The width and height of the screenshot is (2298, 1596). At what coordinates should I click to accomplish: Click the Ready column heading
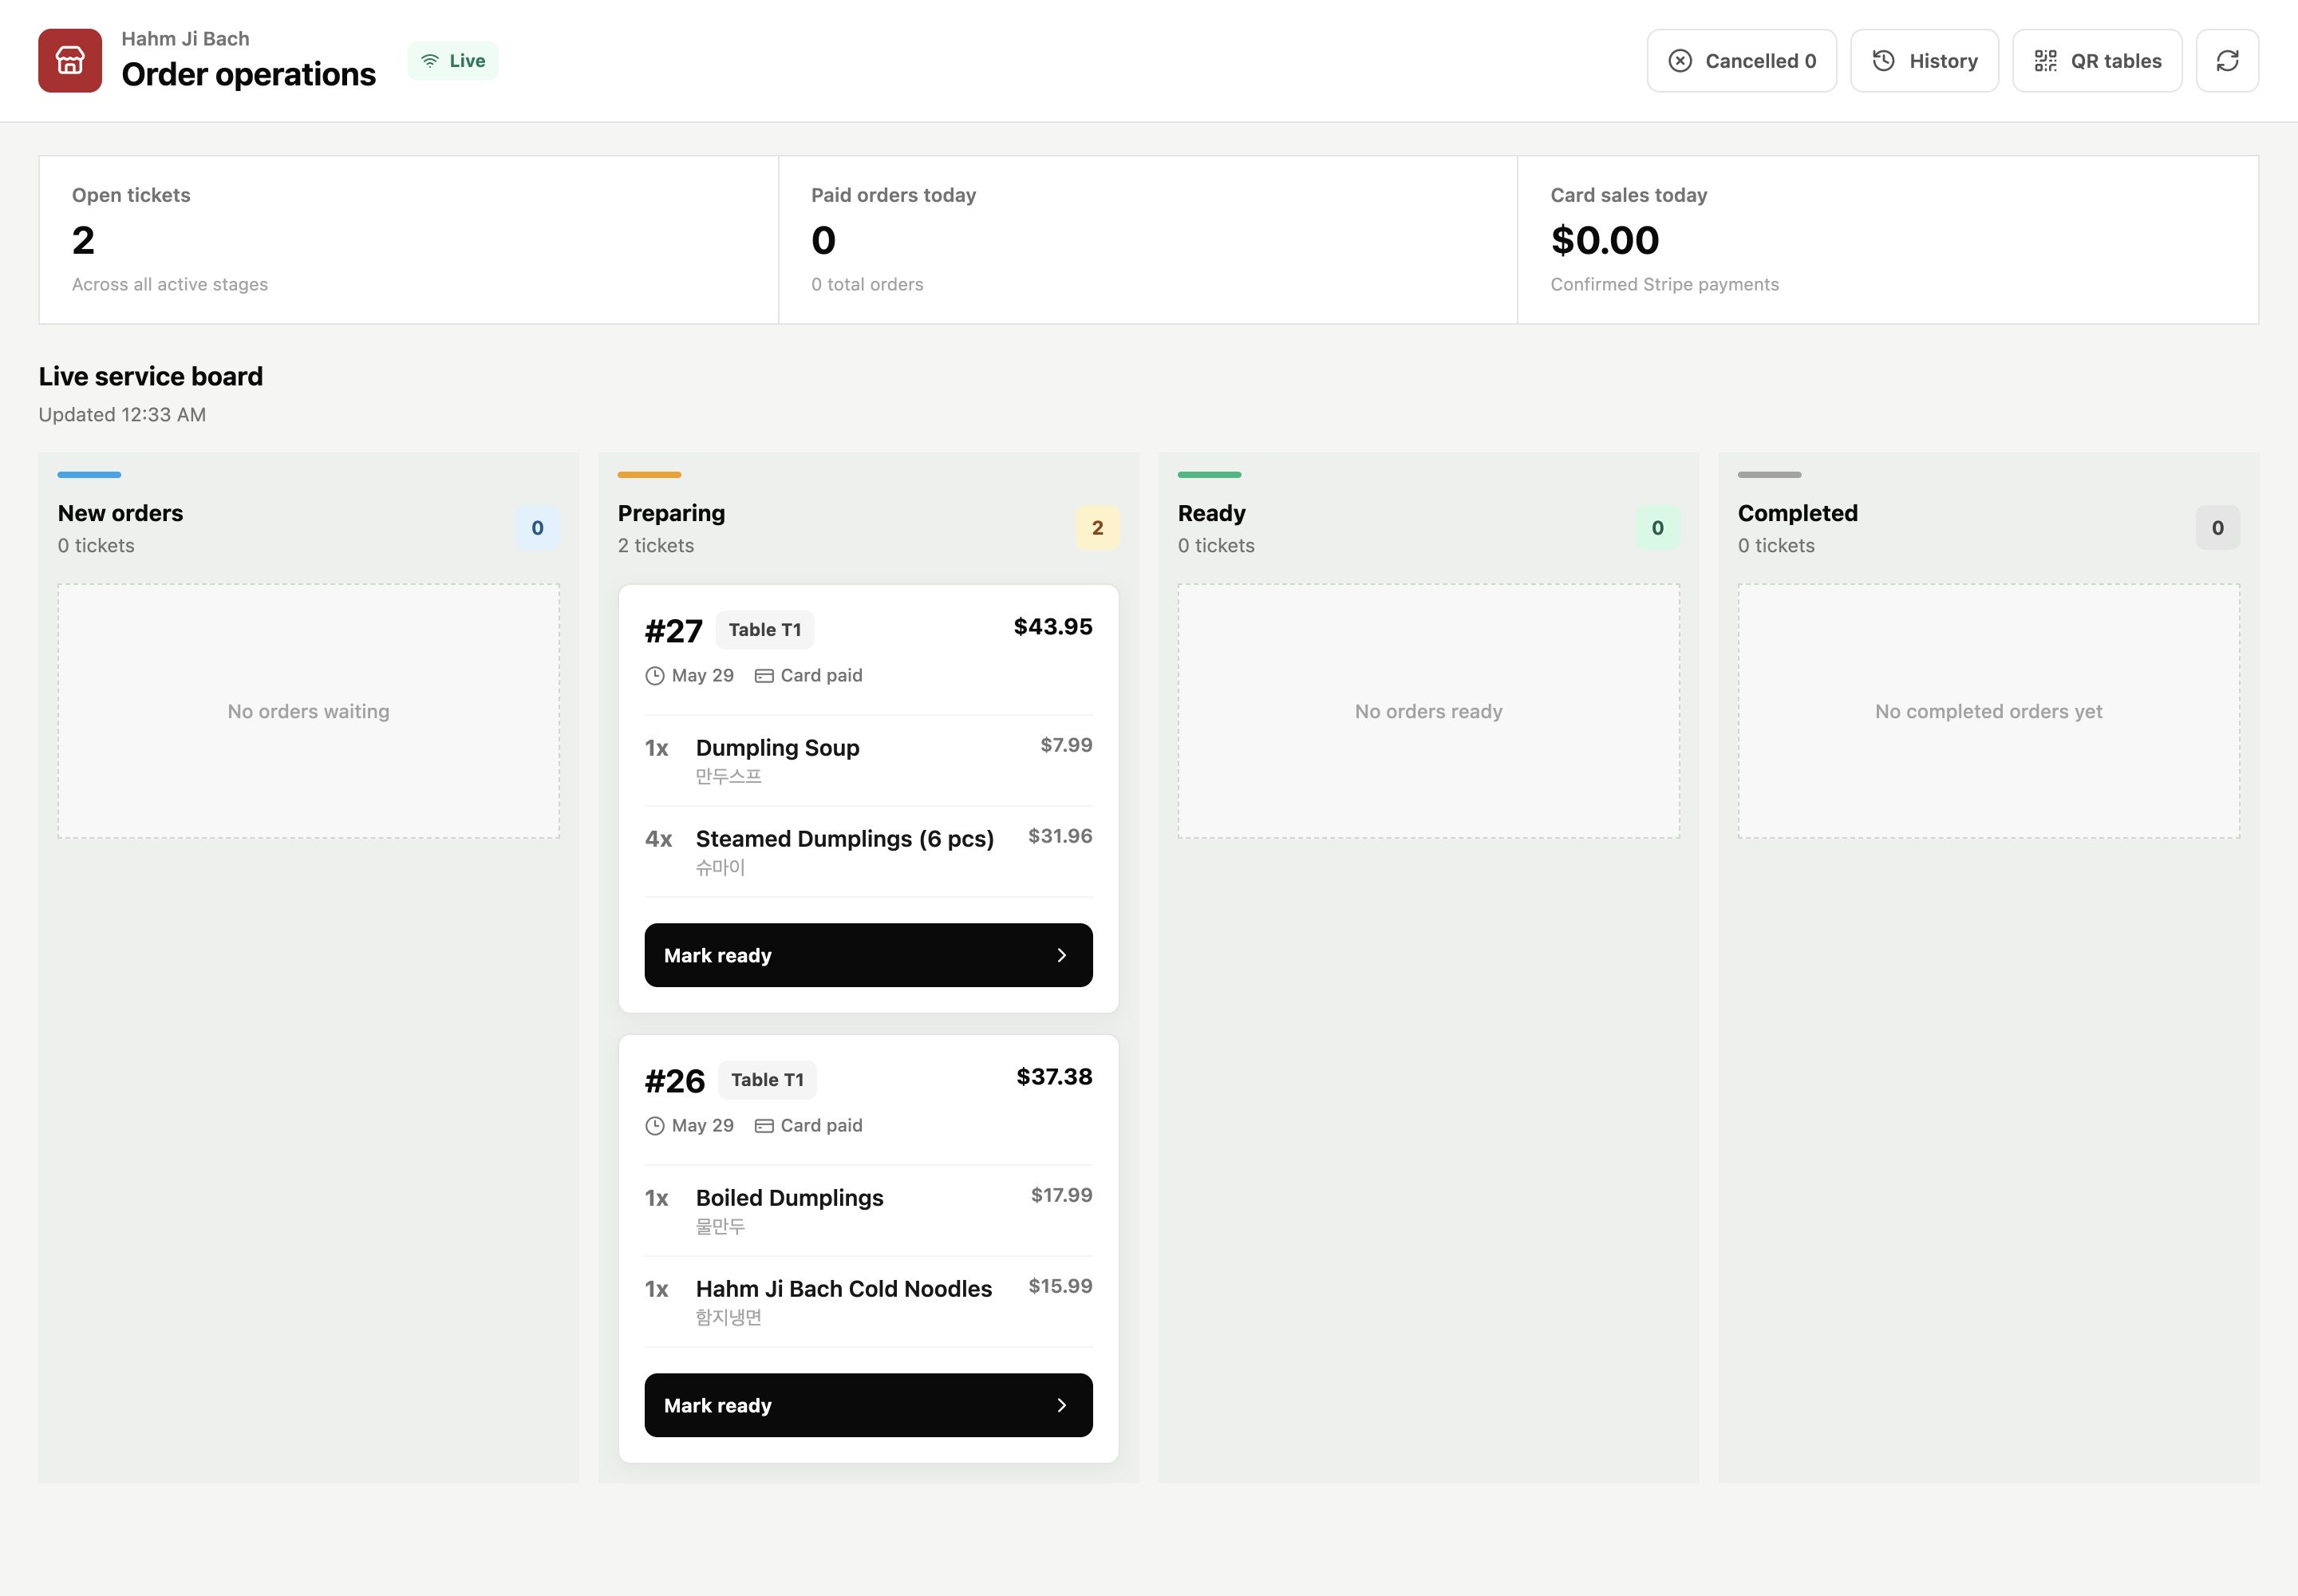(1211, 513)
